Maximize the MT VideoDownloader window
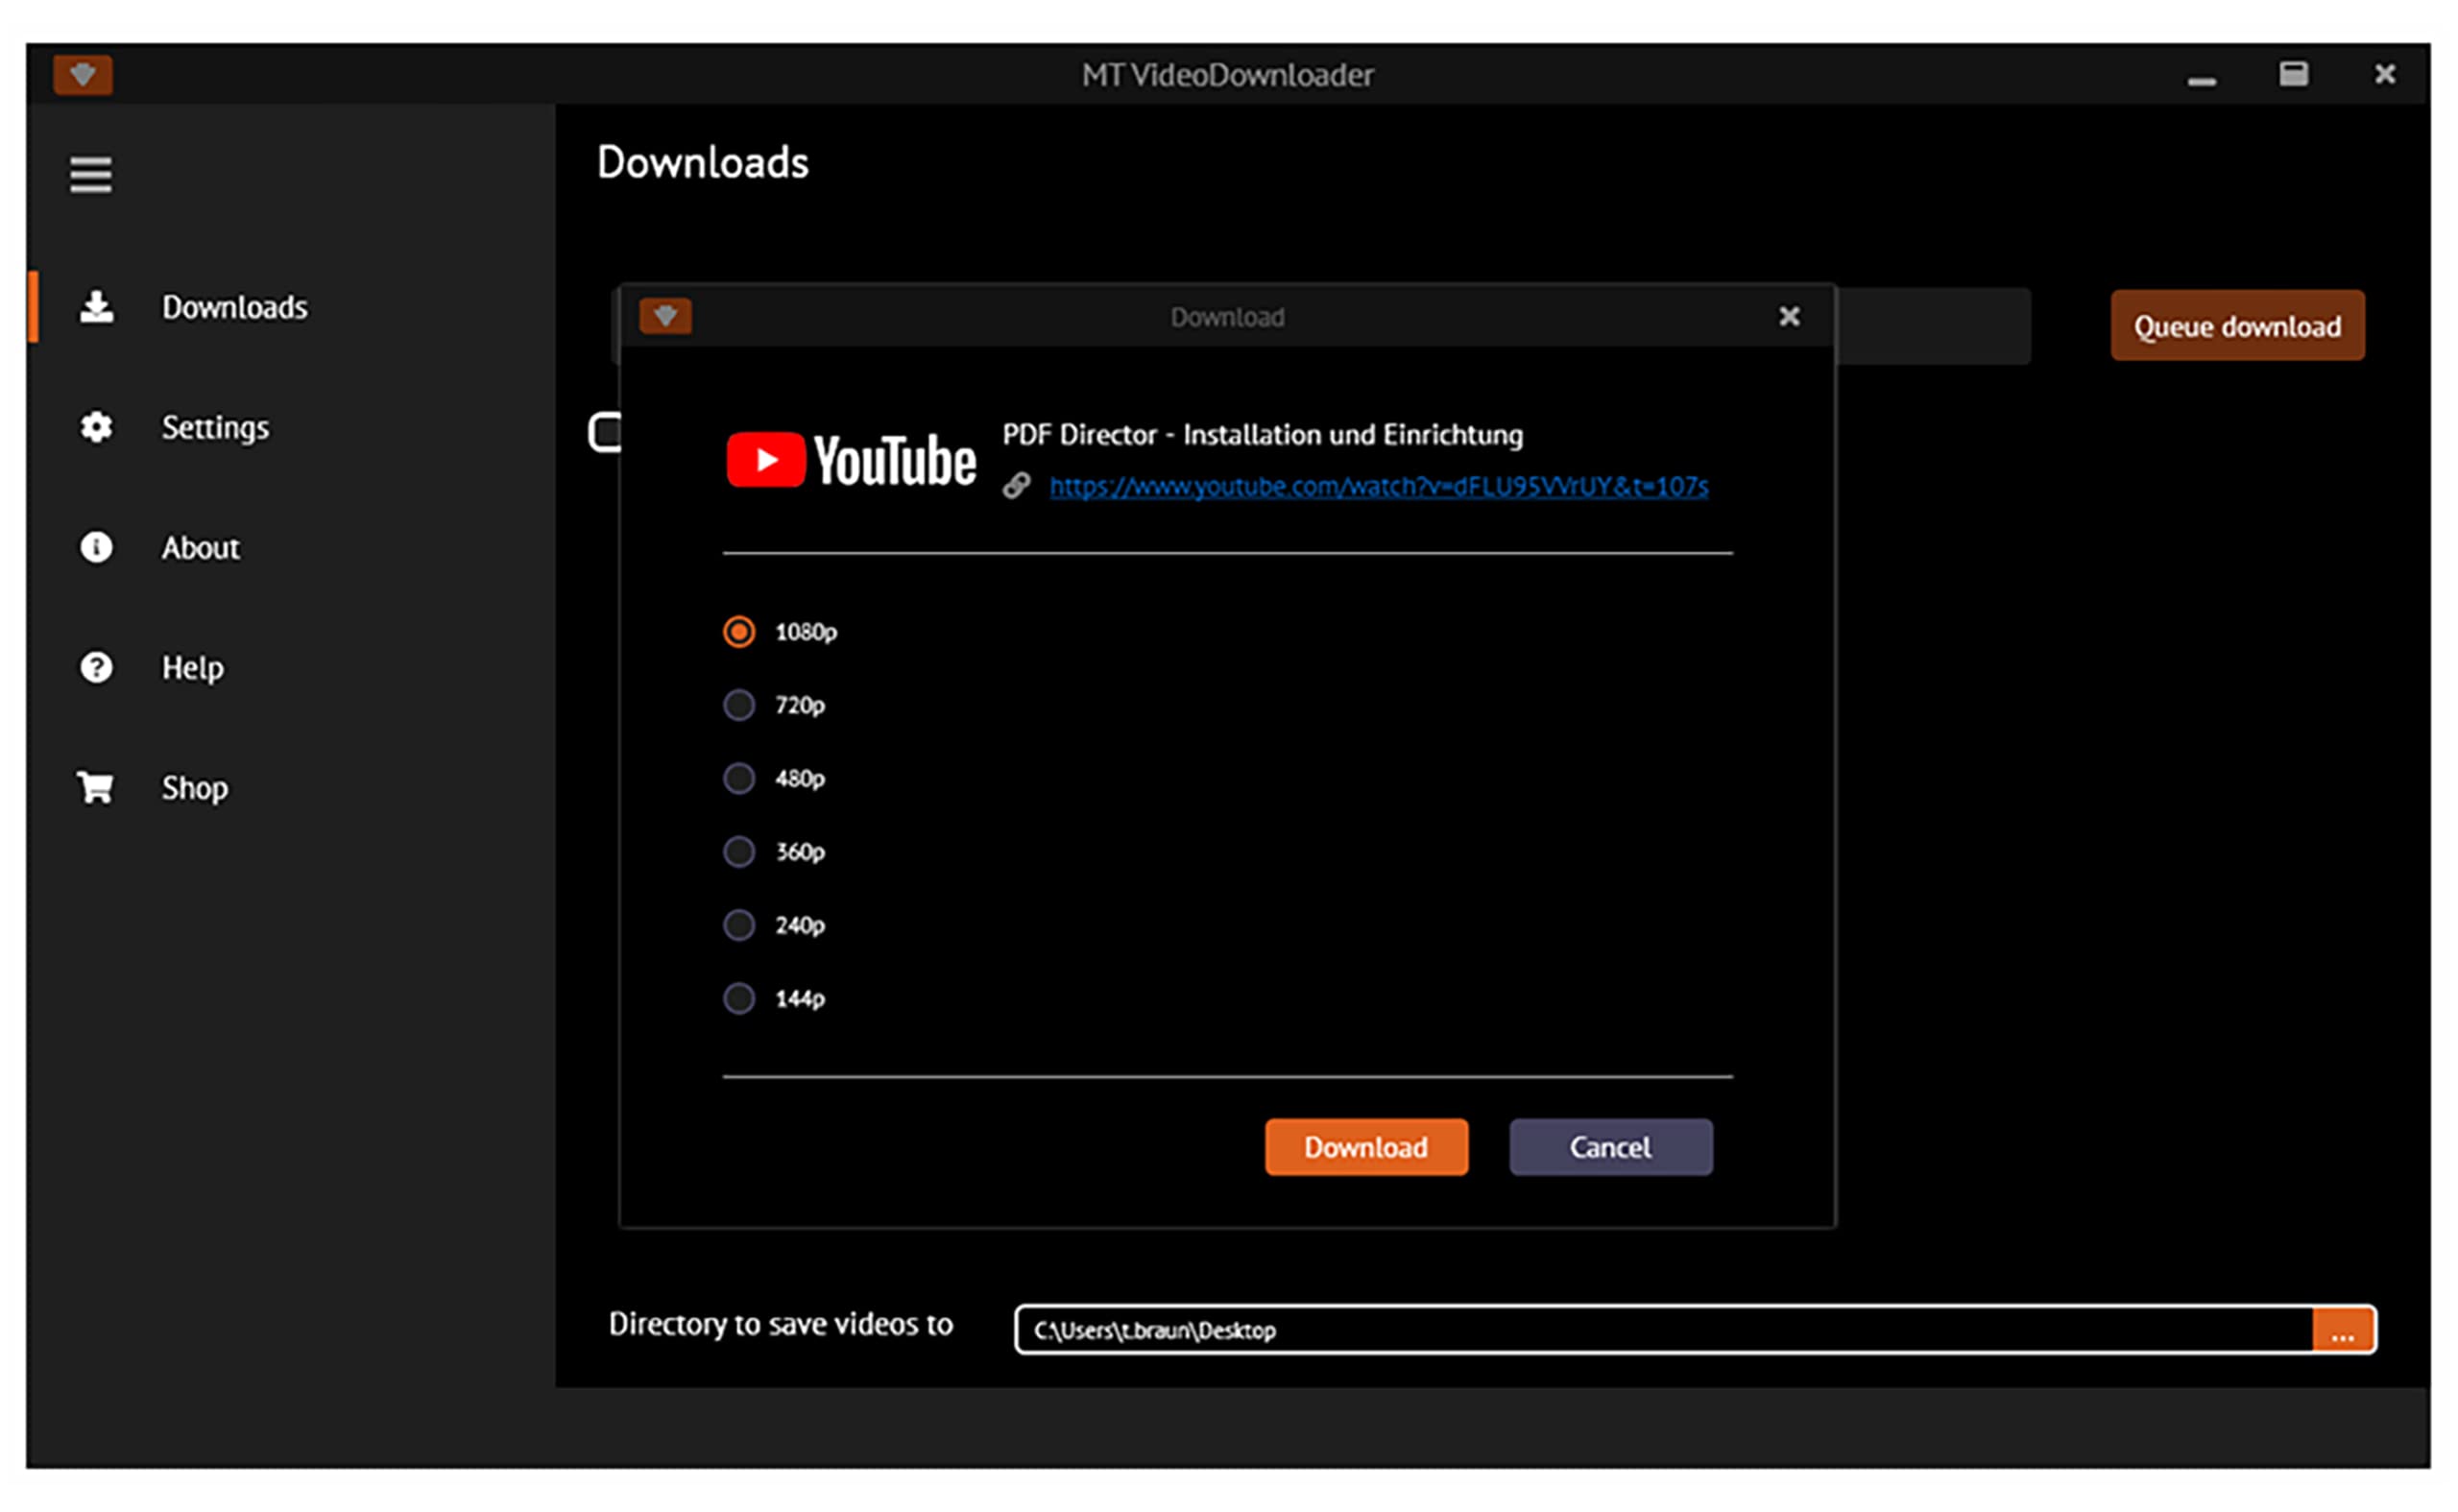The height and width of the screenshot is (1512, 2458). [x=2293, y=74]
